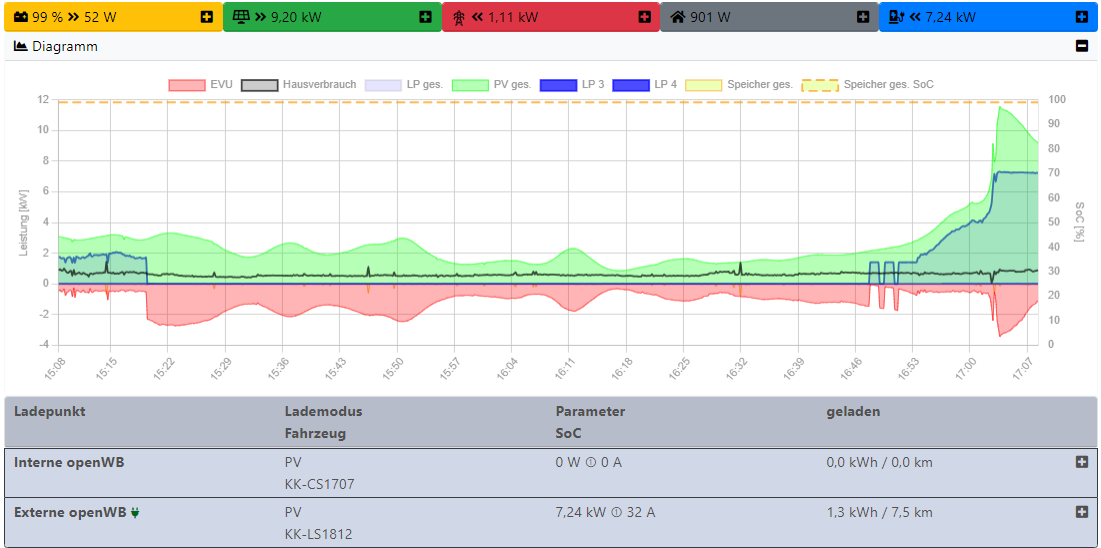1101x548 pixels.
Task: Click the green plug icon next to Externe openWB
Action: click(135, 513)
